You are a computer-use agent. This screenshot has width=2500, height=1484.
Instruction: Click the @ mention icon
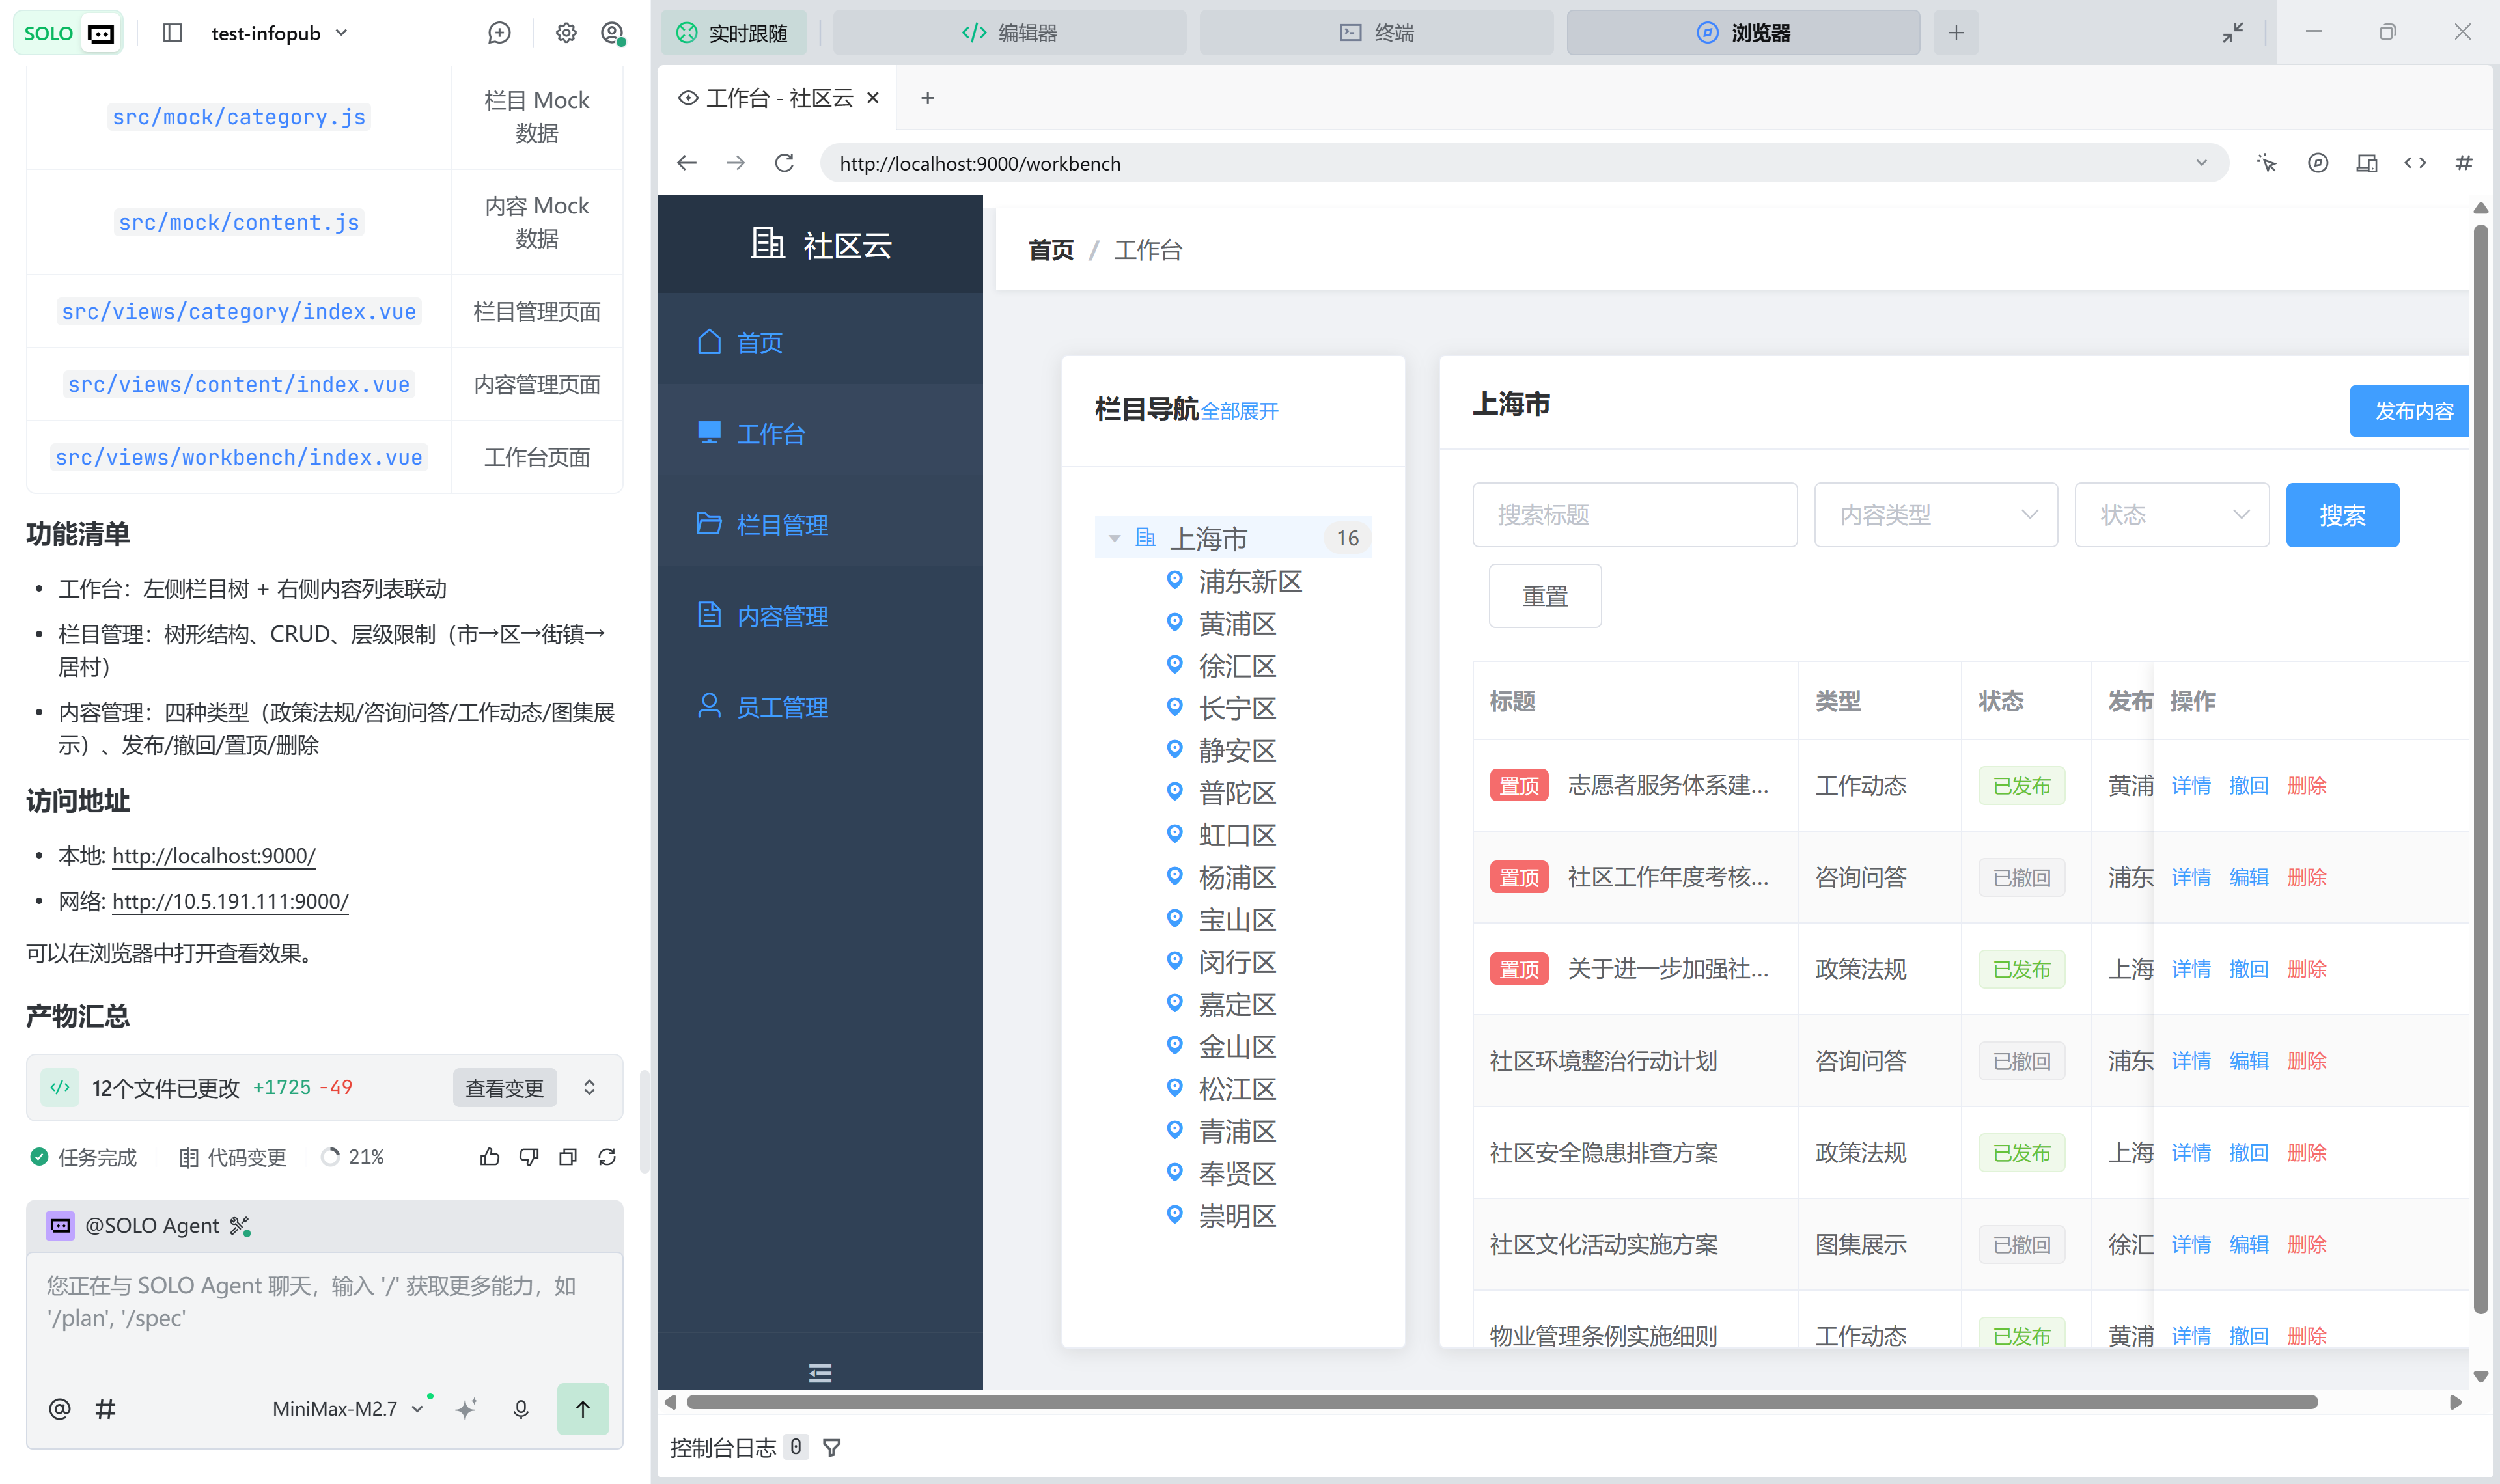pyautogui.click(x=60, y=1408)
